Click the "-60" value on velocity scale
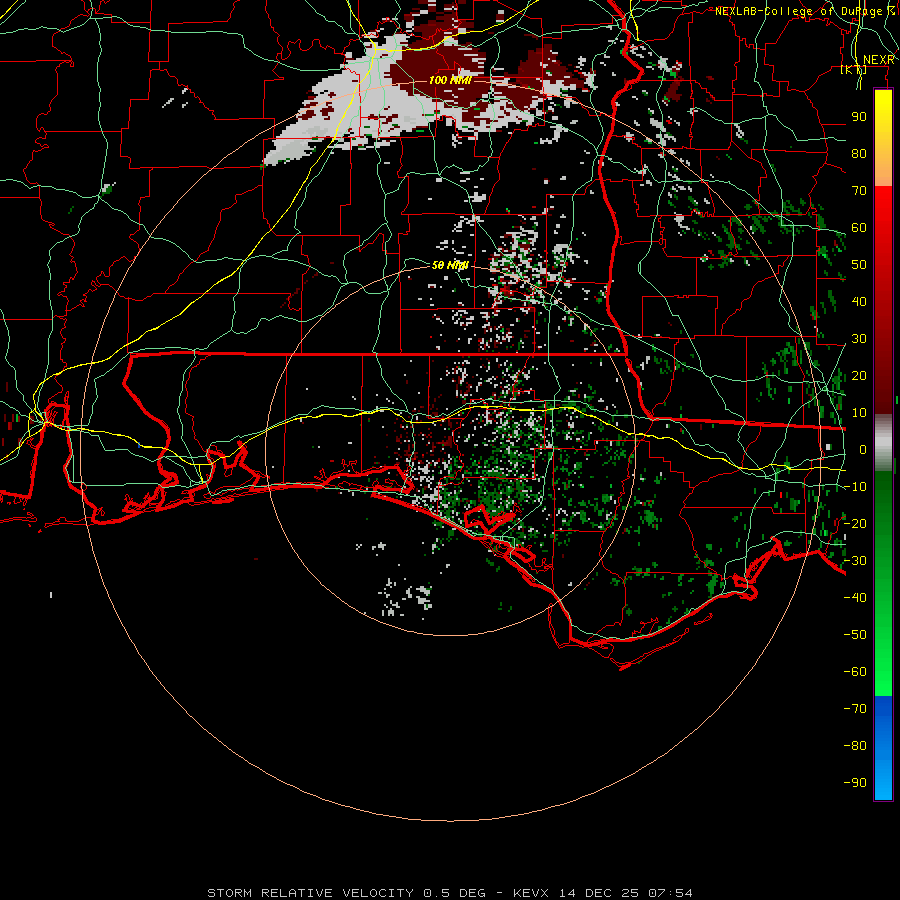The height and width of the screenshot is (900, 900). point(855,672)
